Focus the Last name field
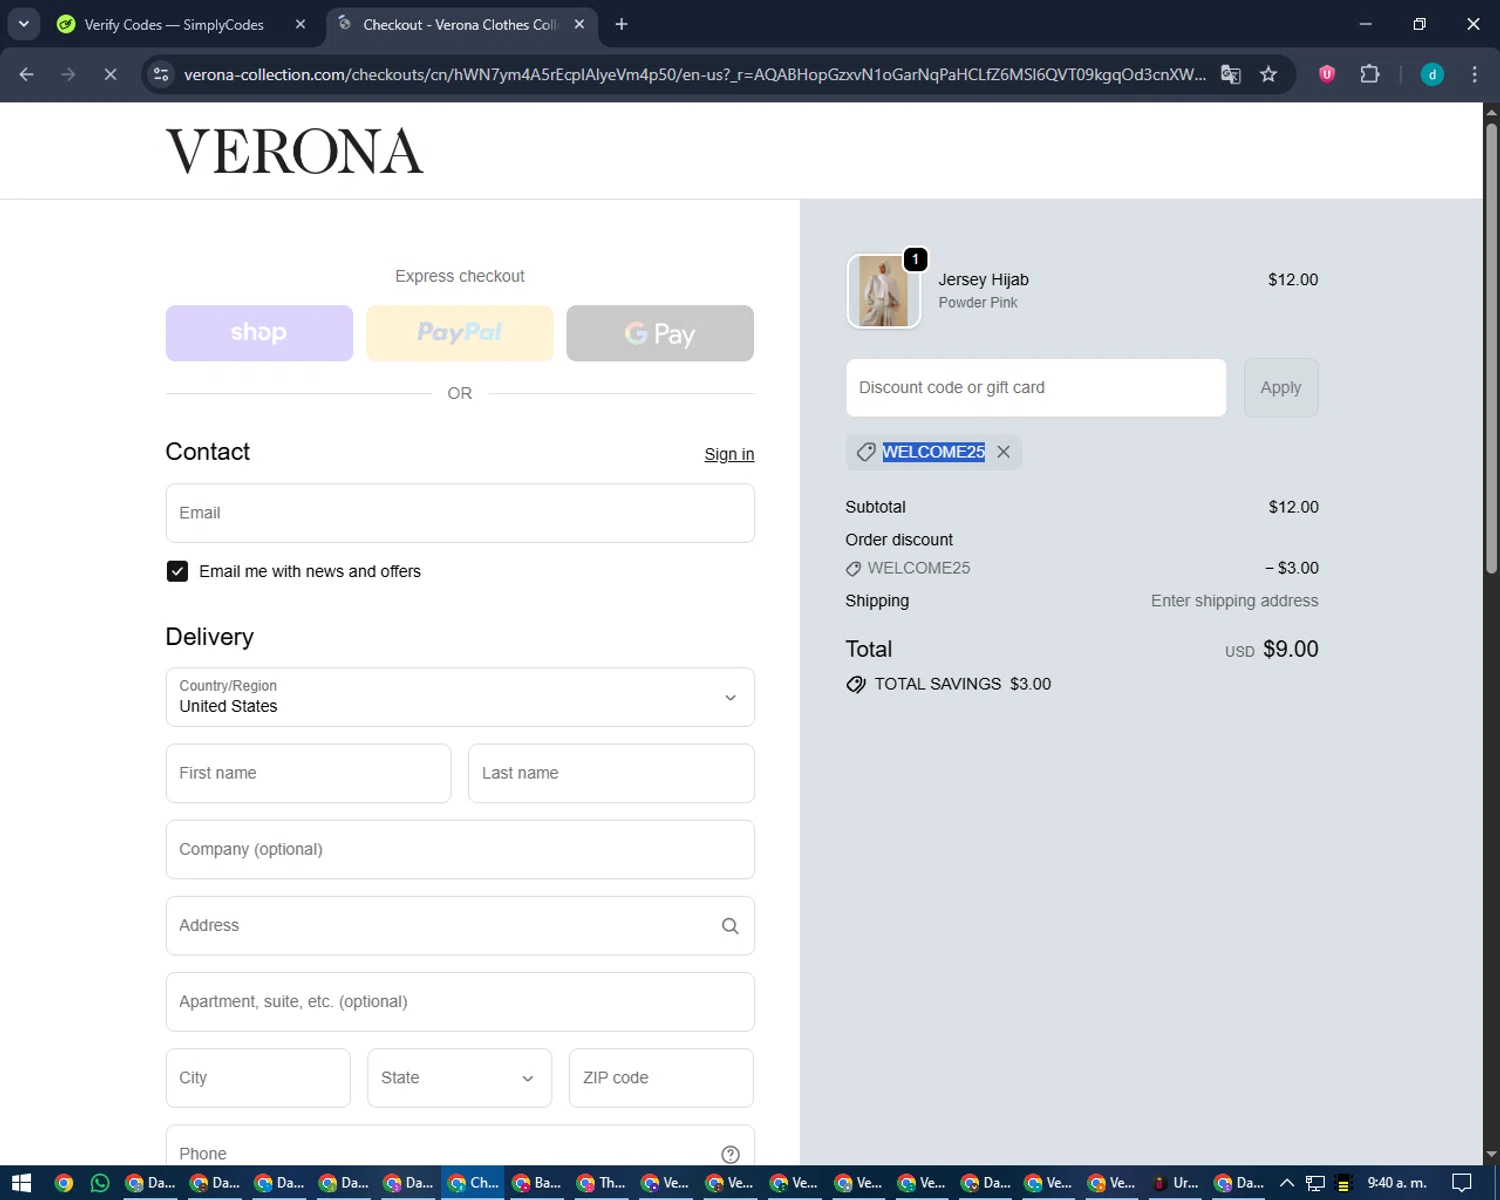The width and height of the screenshot is (1500, 1200). (x=611, y=773)
